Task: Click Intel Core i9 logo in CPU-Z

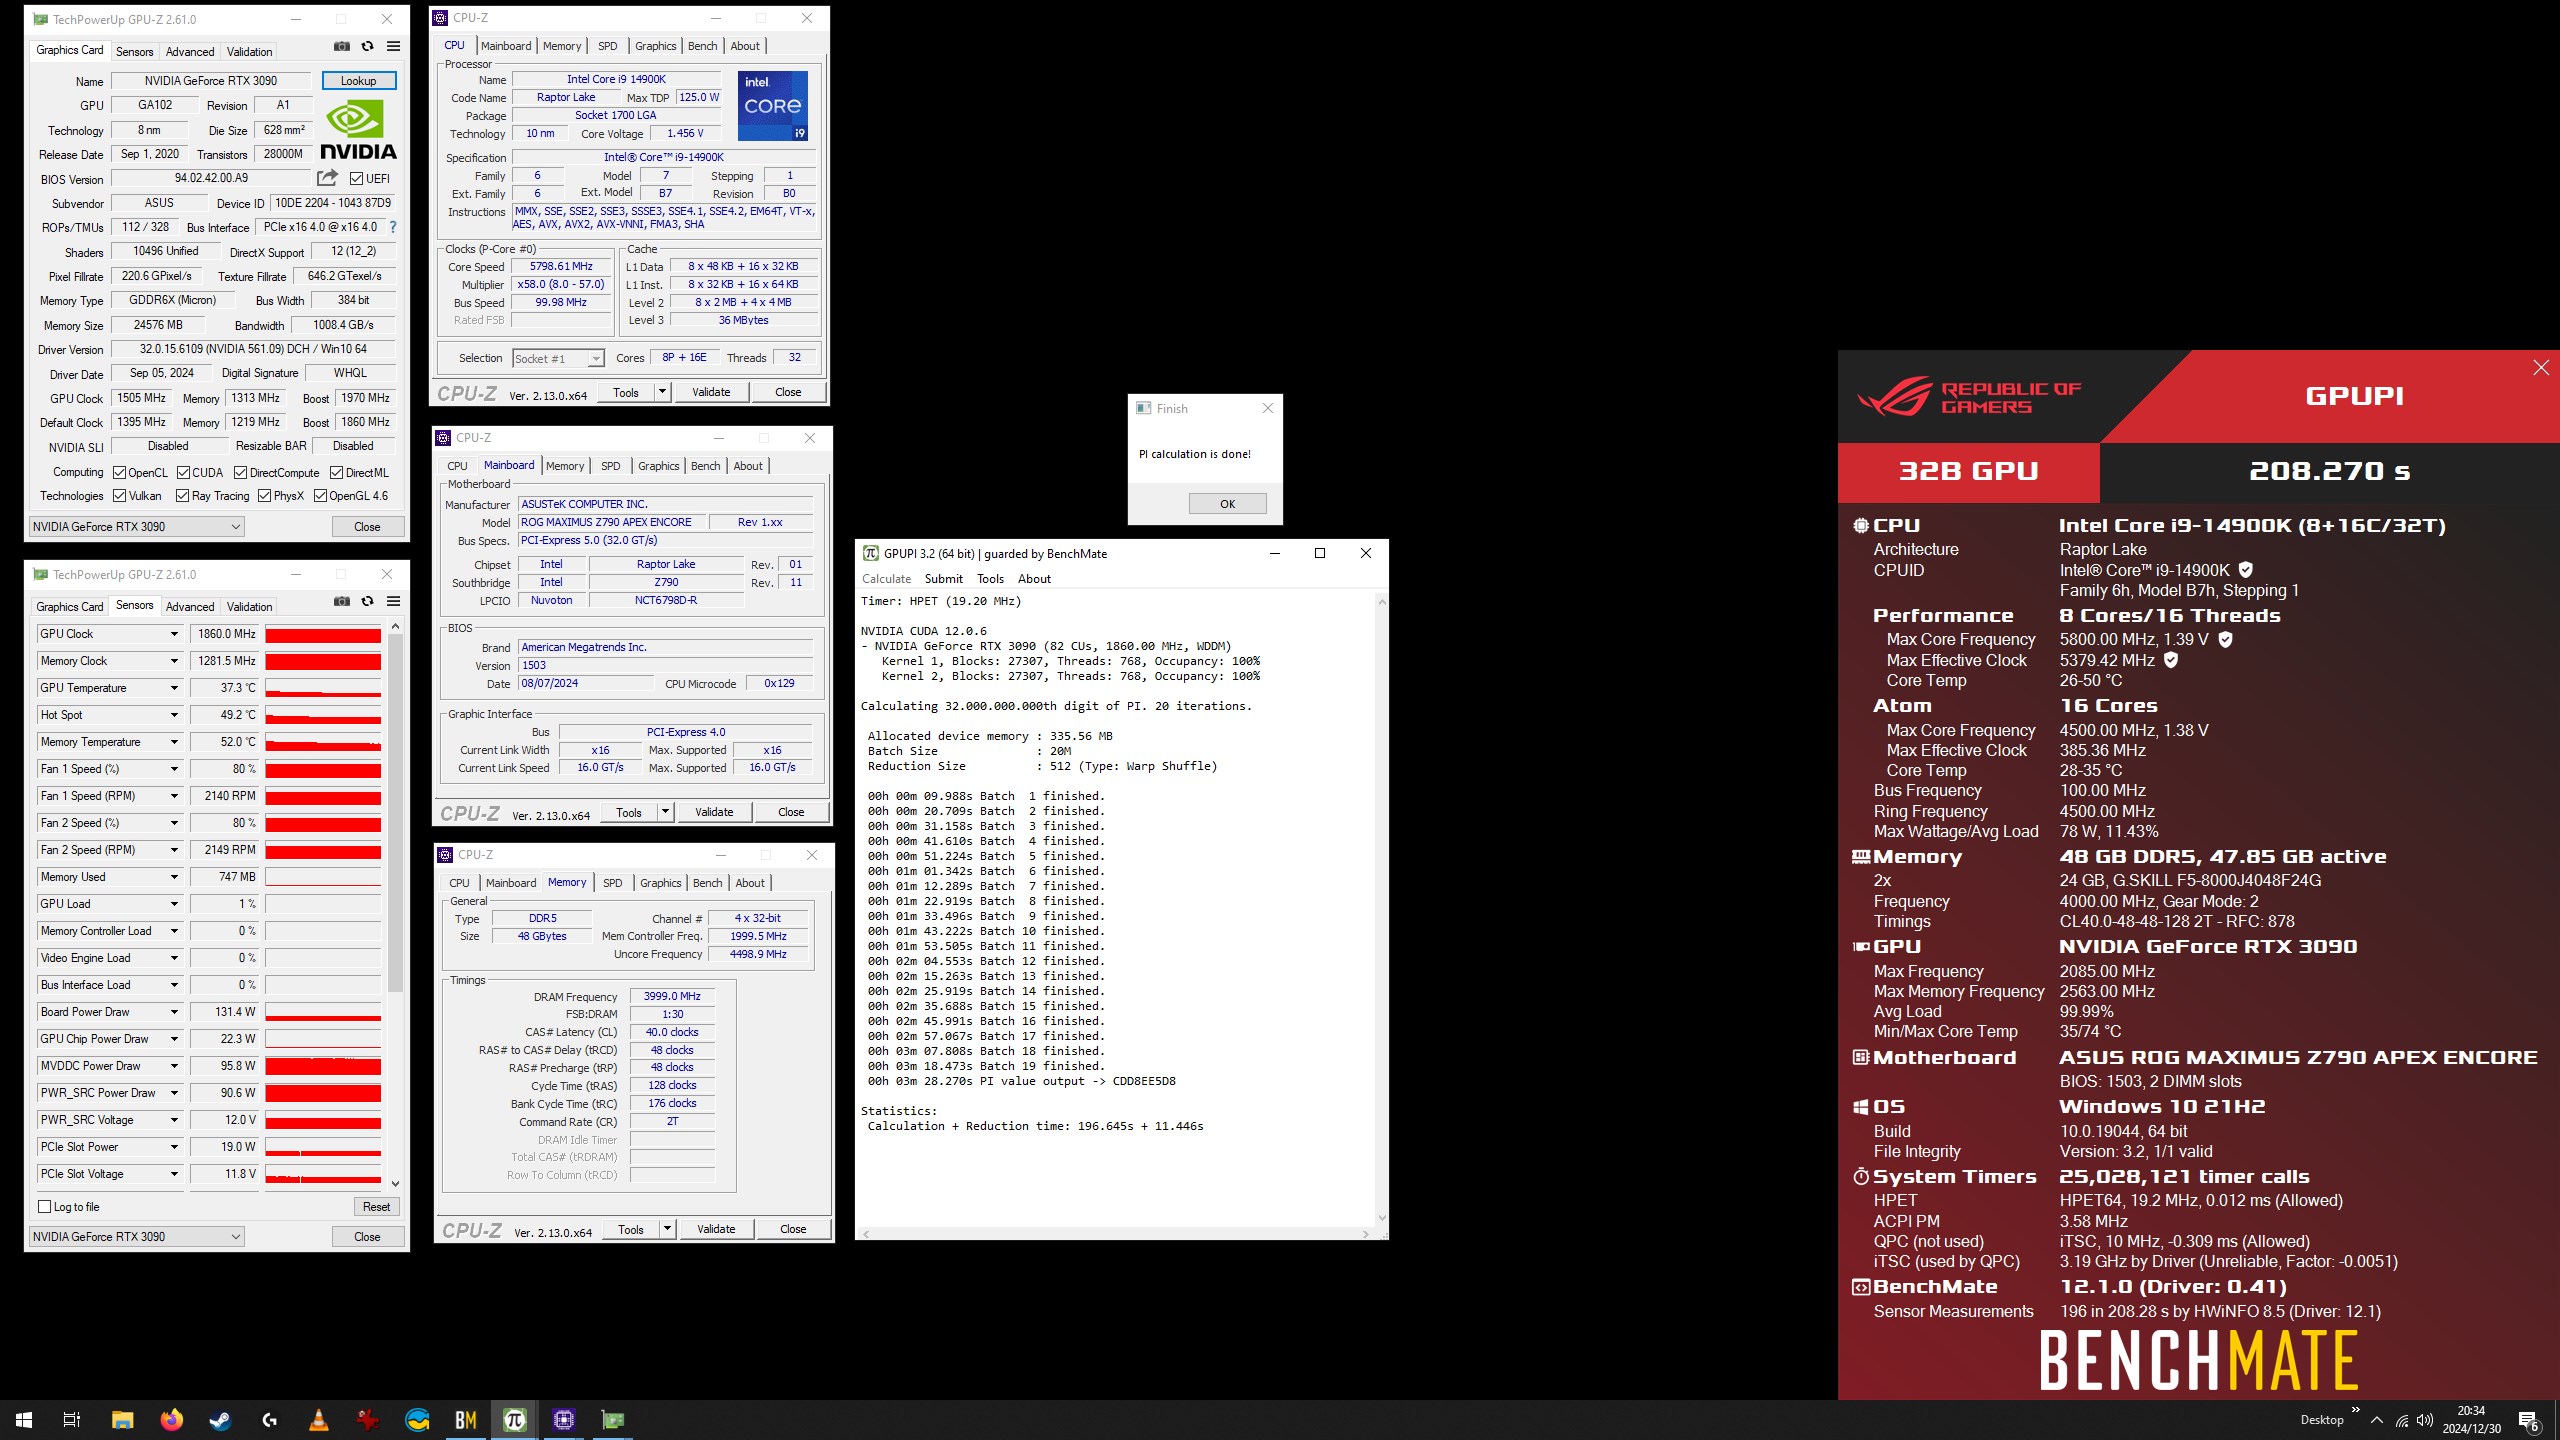Action: [772, 105]
